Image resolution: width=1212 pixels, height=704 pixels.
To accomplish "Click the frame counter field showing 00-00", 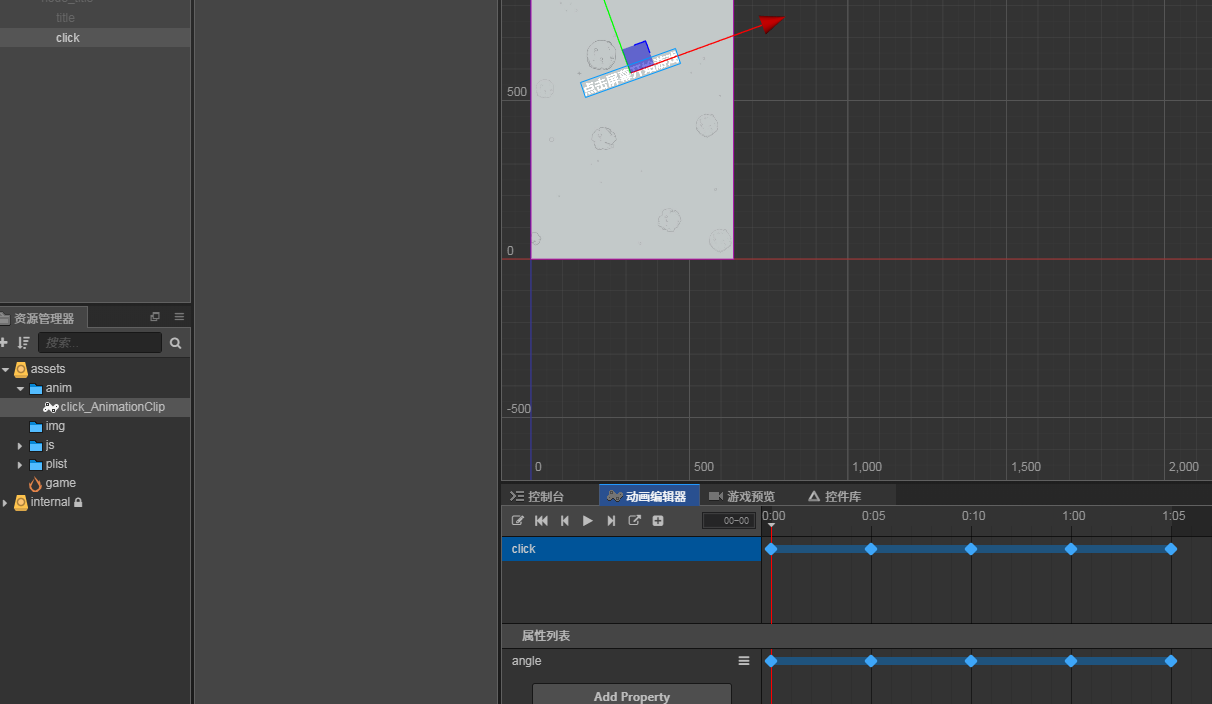I will pos(728,521).
